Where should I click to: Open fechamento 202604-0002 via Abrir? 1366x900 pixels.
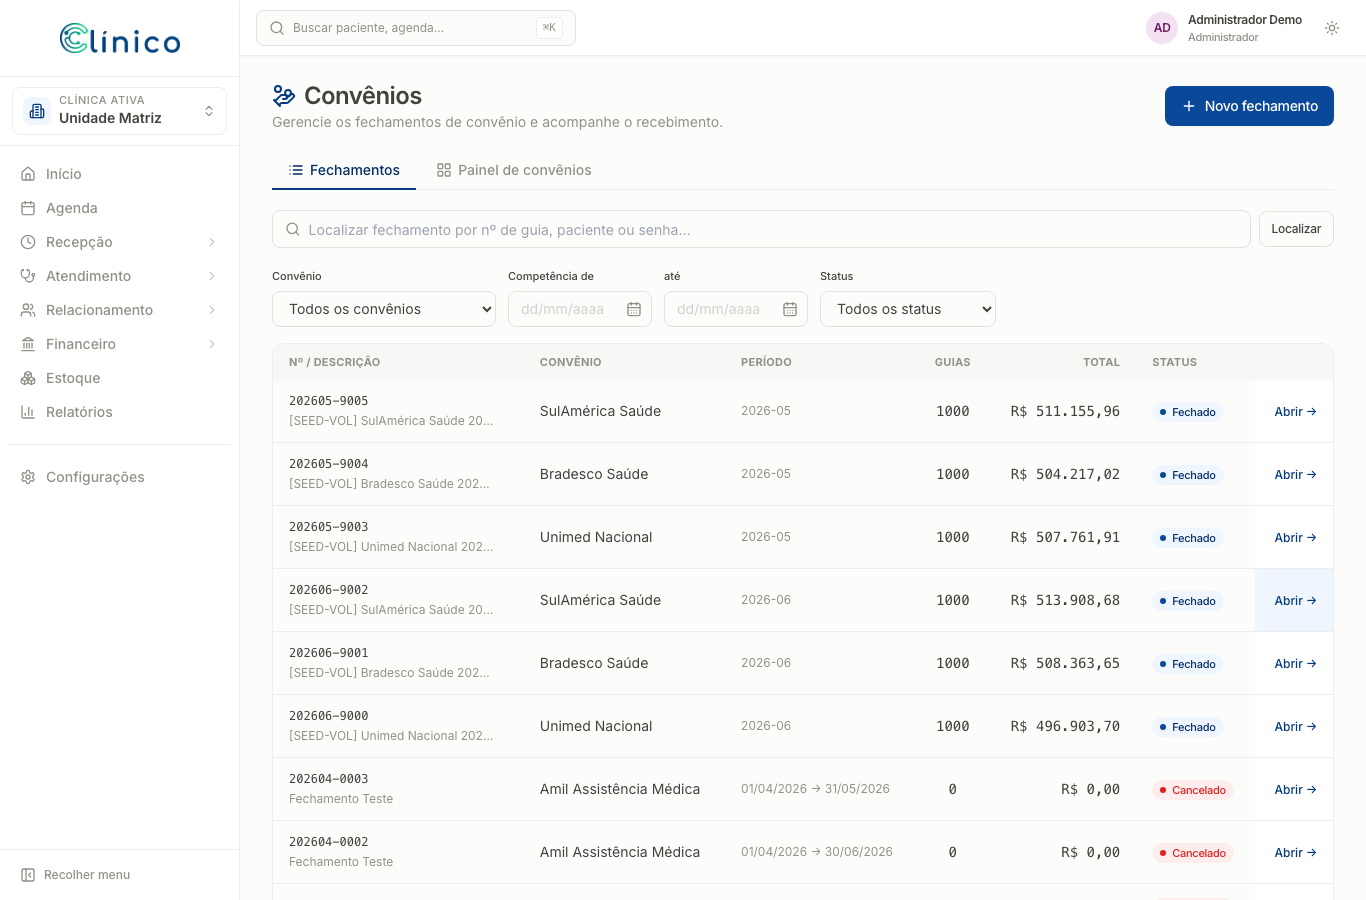(x=1295, y=853)
